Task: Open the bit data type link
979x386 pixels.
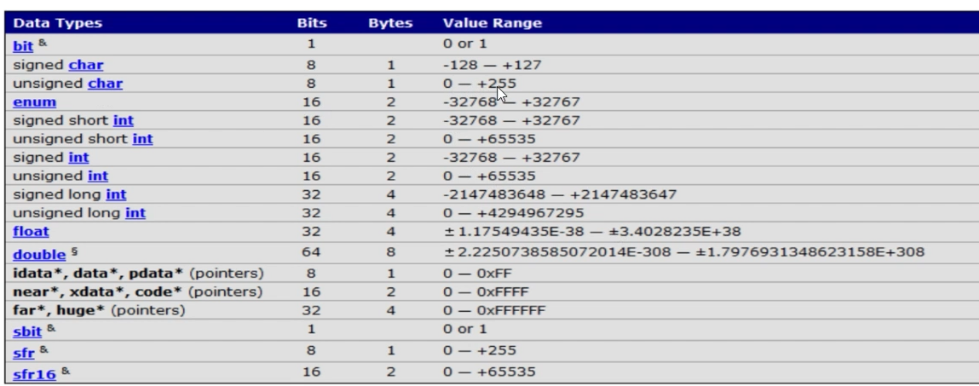Action: tap(23, 46)
